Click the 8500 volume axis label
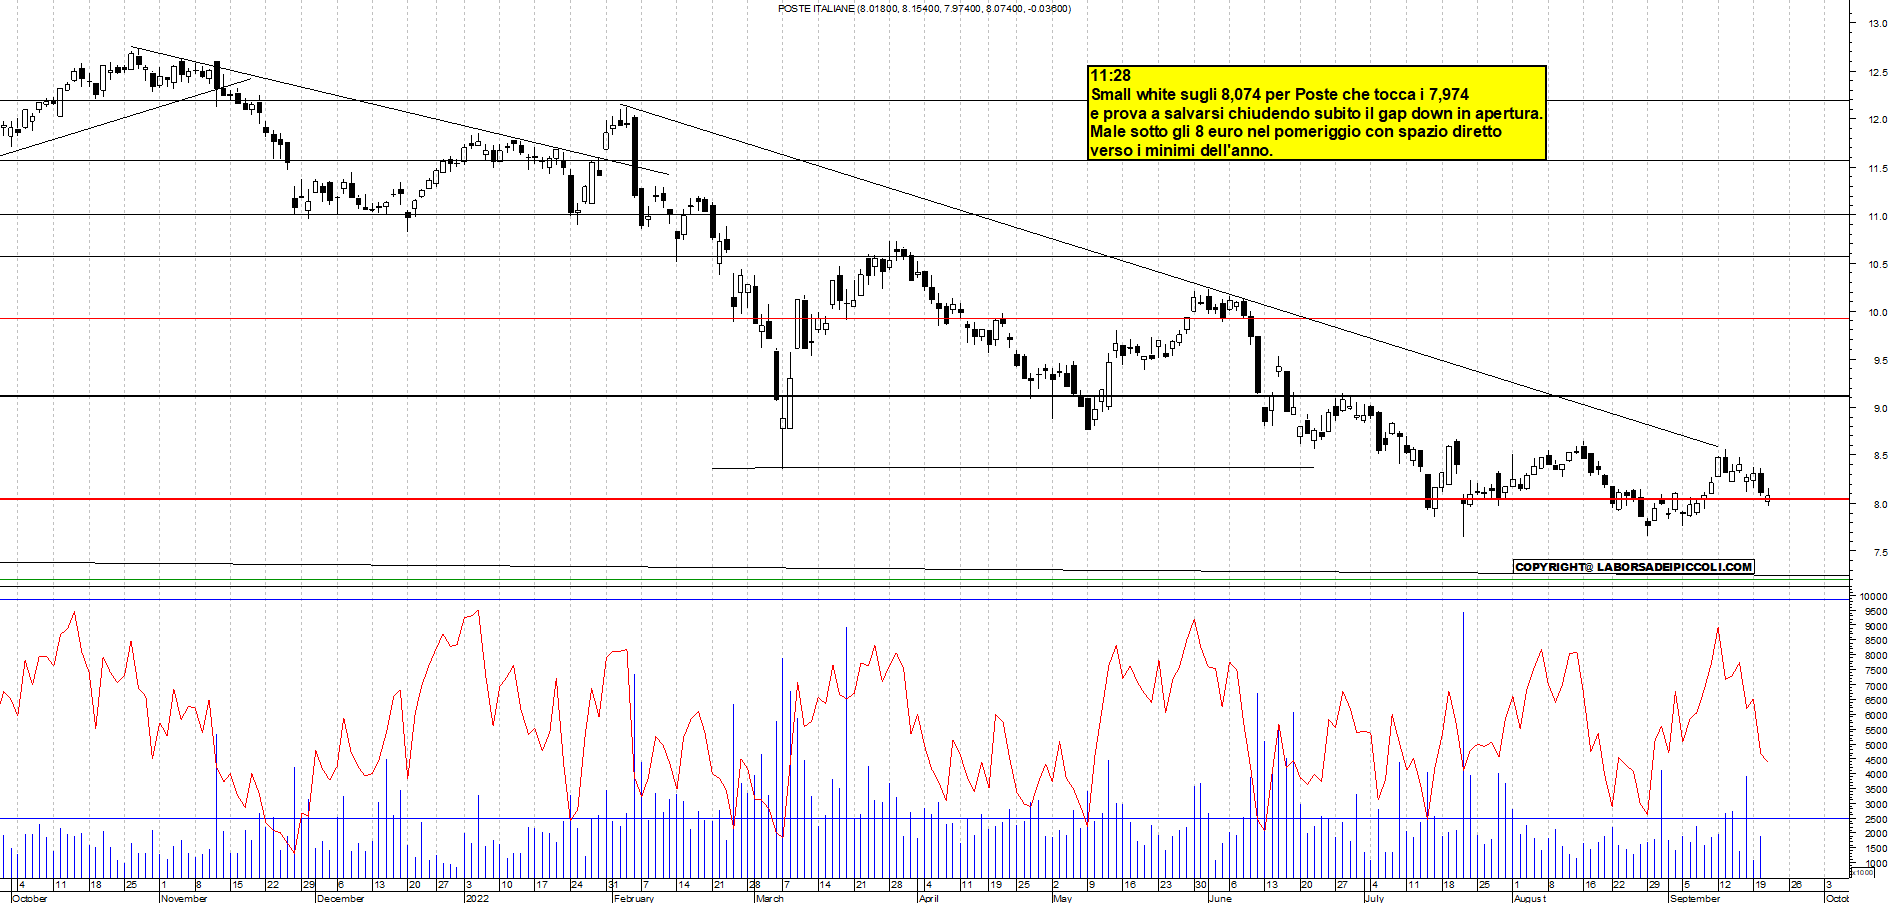Image resolution: width=1890 pixels, height=903 pixels. (x=1876, y=641)
